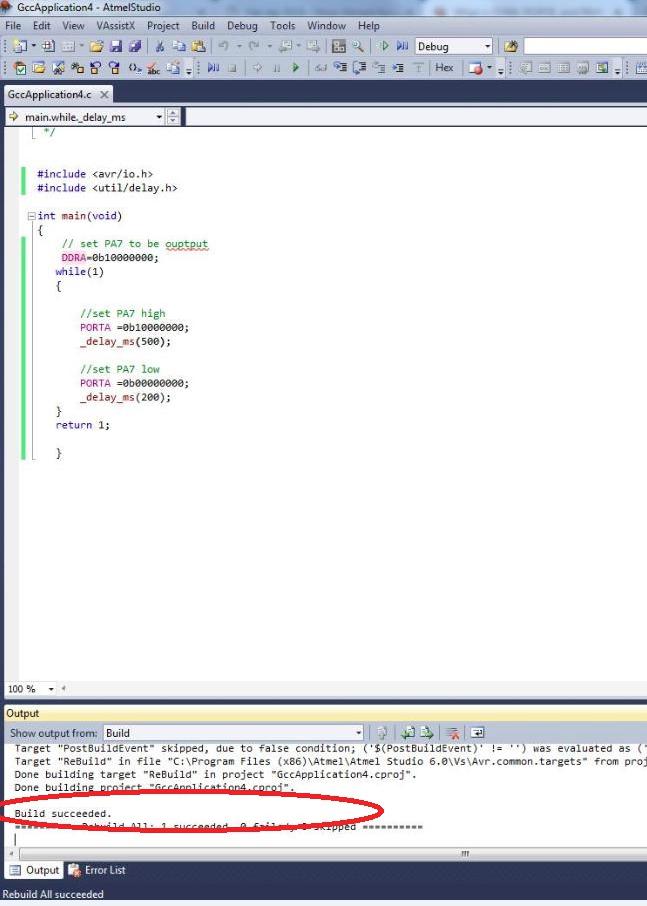Open the Show output from Build dropdown
The image size is (647, 906).
click(x=359, y=733)
